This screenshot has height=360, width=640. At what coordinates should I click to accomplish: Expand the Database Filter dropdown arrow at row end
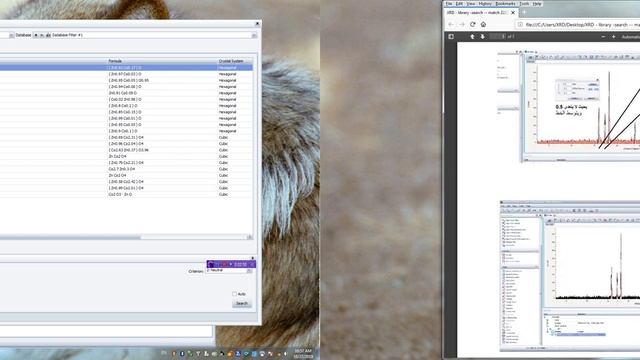(x=254, y=35)
